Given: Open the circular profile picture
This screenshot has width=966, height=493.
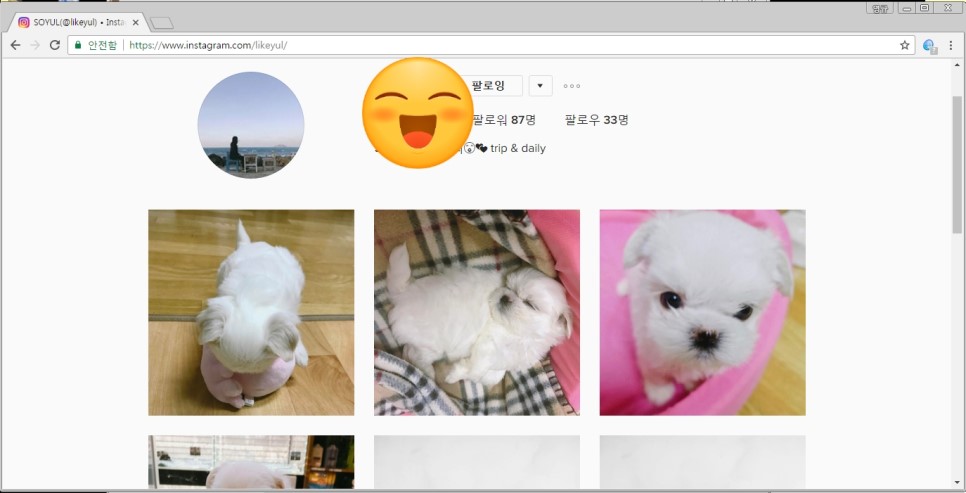Looking at the screenshot, I should click(251, 125).
